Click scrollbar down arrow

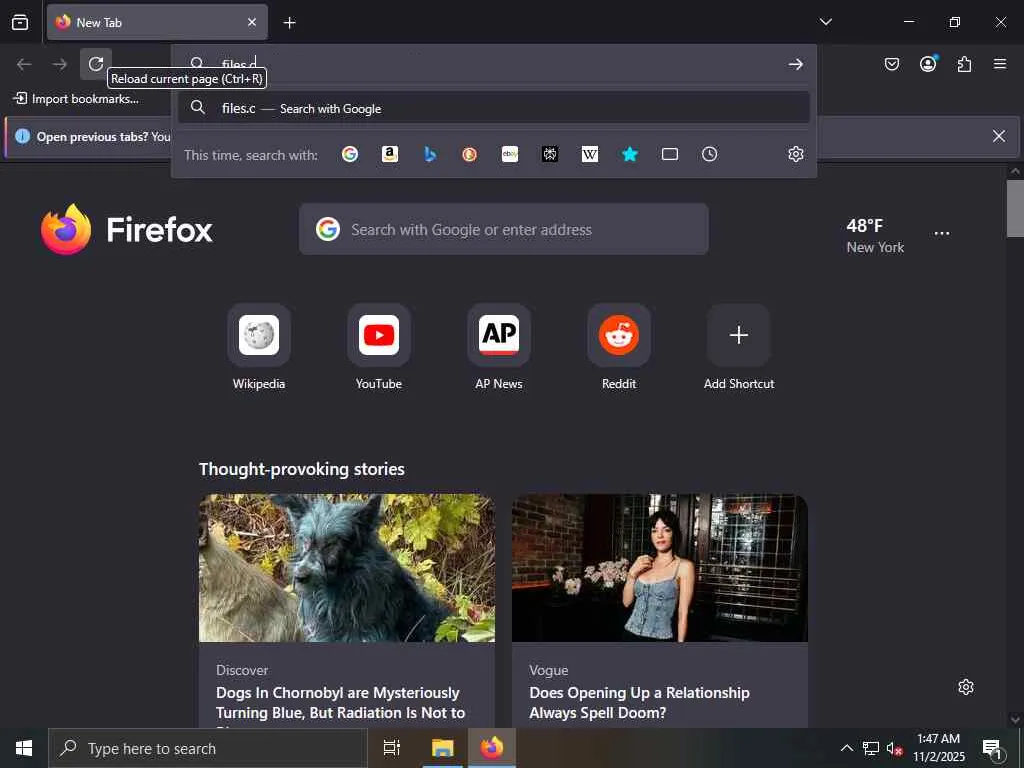[1015, 720]
